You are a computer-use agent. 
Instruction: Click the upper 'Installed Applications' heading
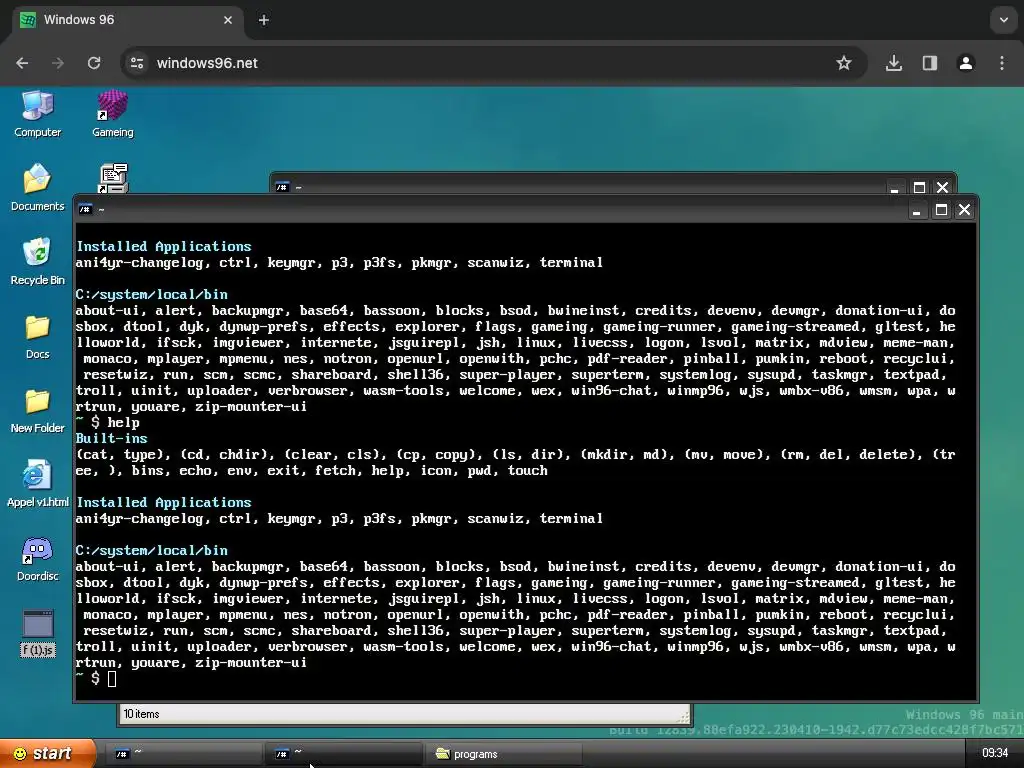tap(164, 246)
